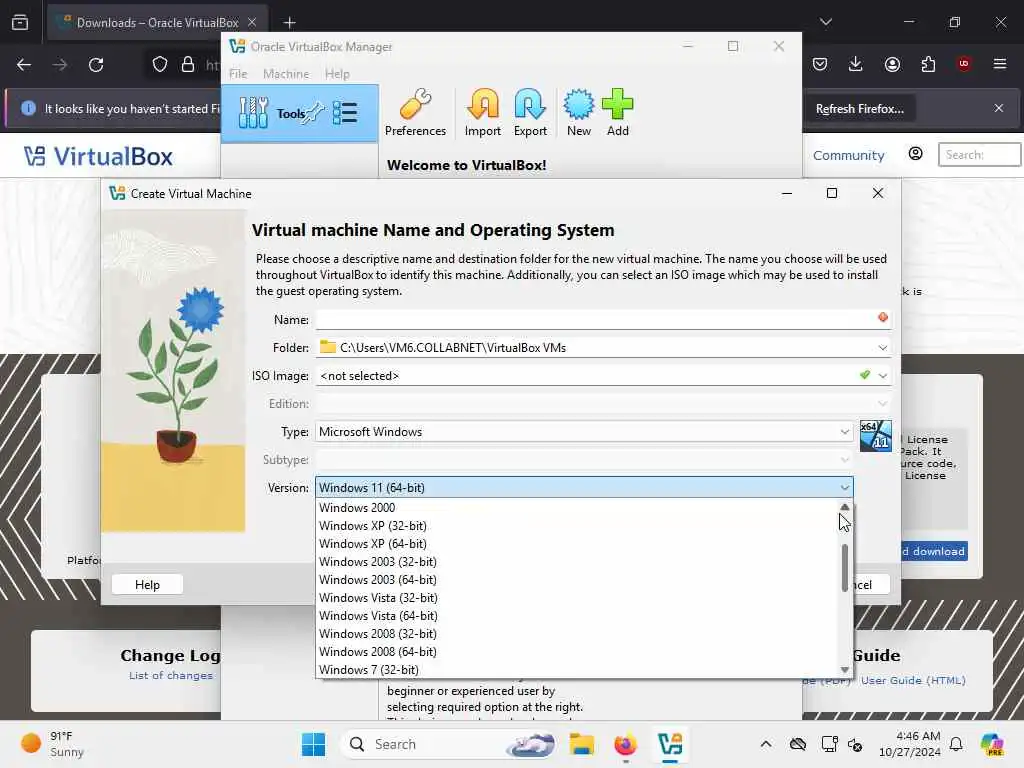Click the Firefox taskbar icon
Screen dimensions: 1024x768
click(625, 744)
